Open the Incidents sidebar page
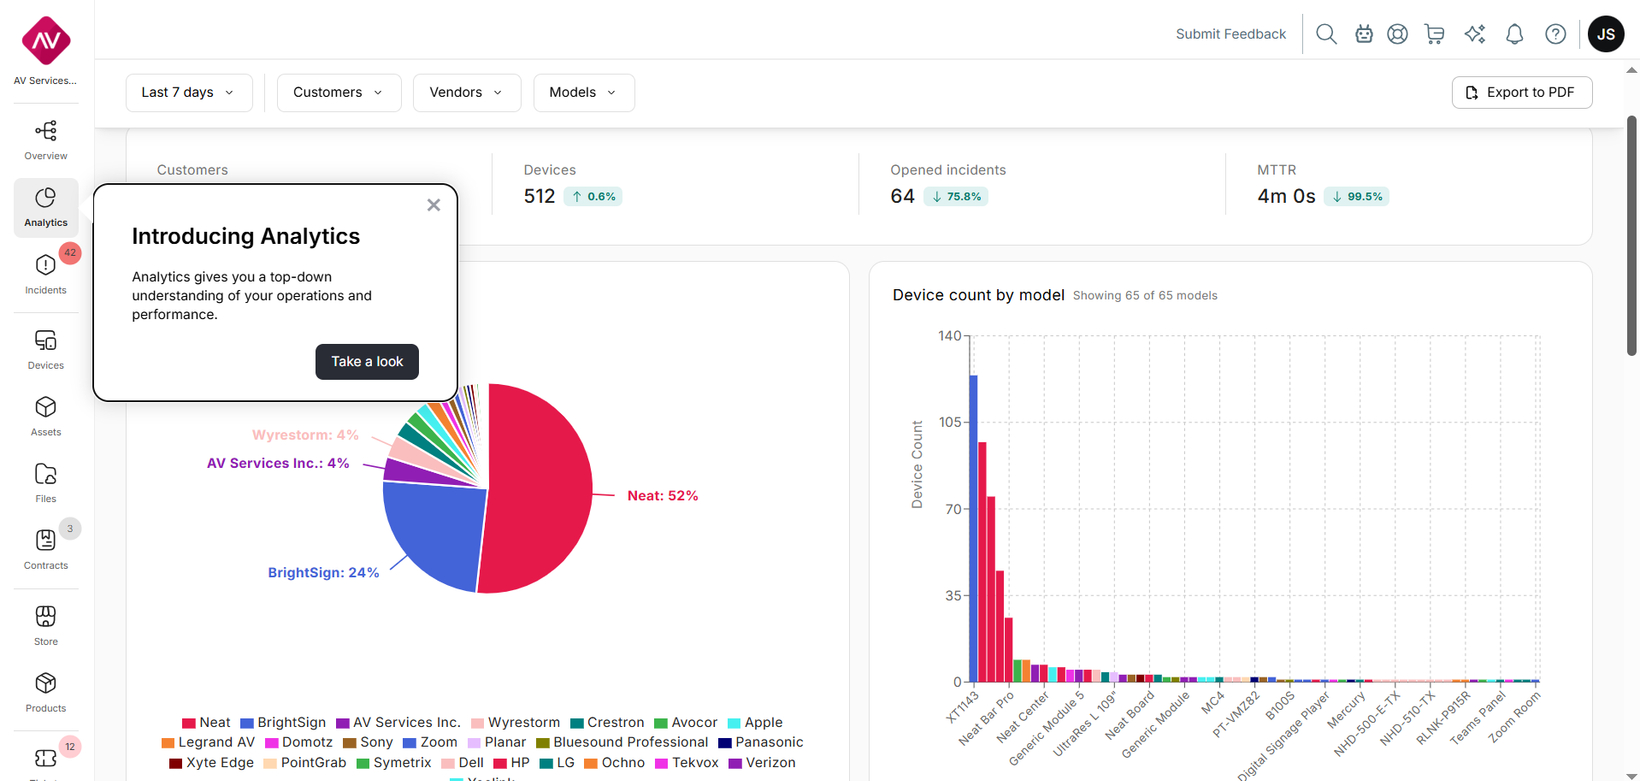 [x=46, y=274]
